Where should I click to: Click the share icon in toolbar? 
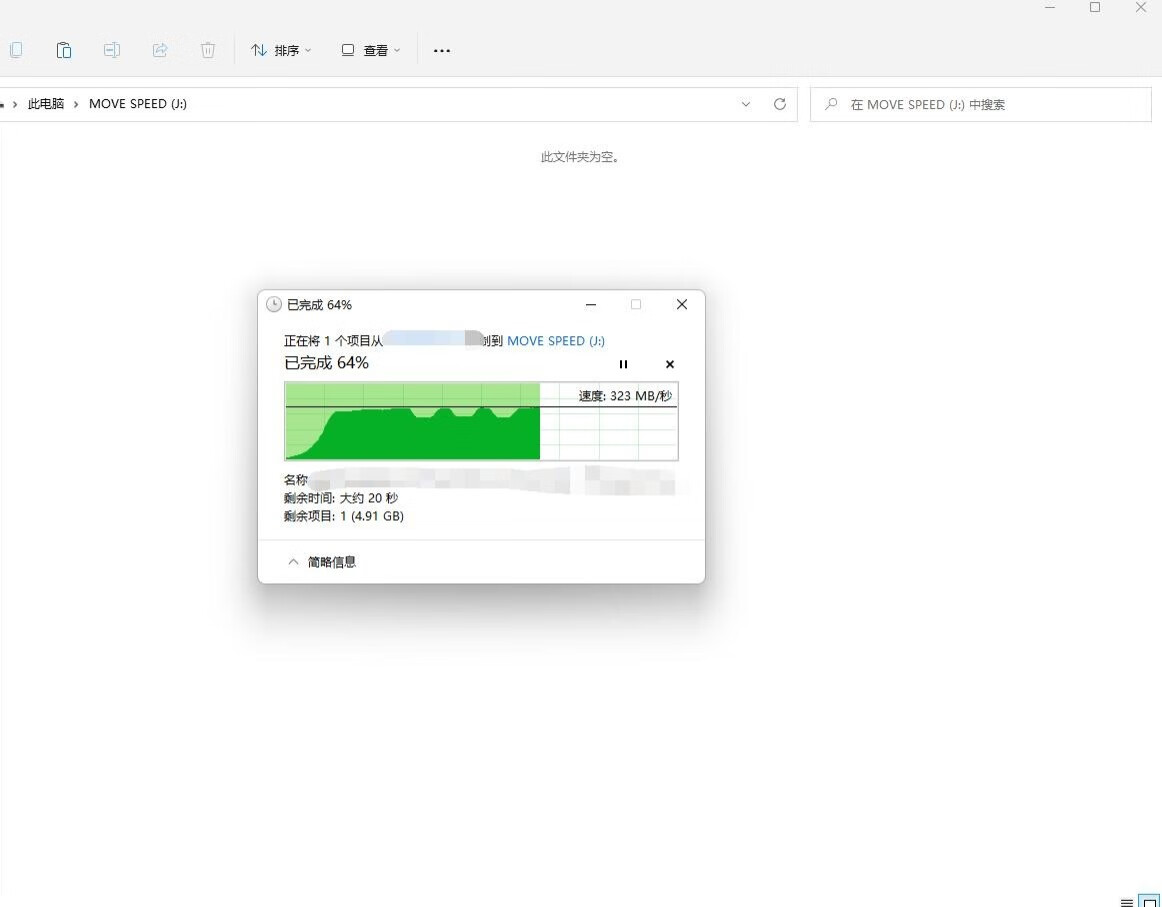pos(159,50)
